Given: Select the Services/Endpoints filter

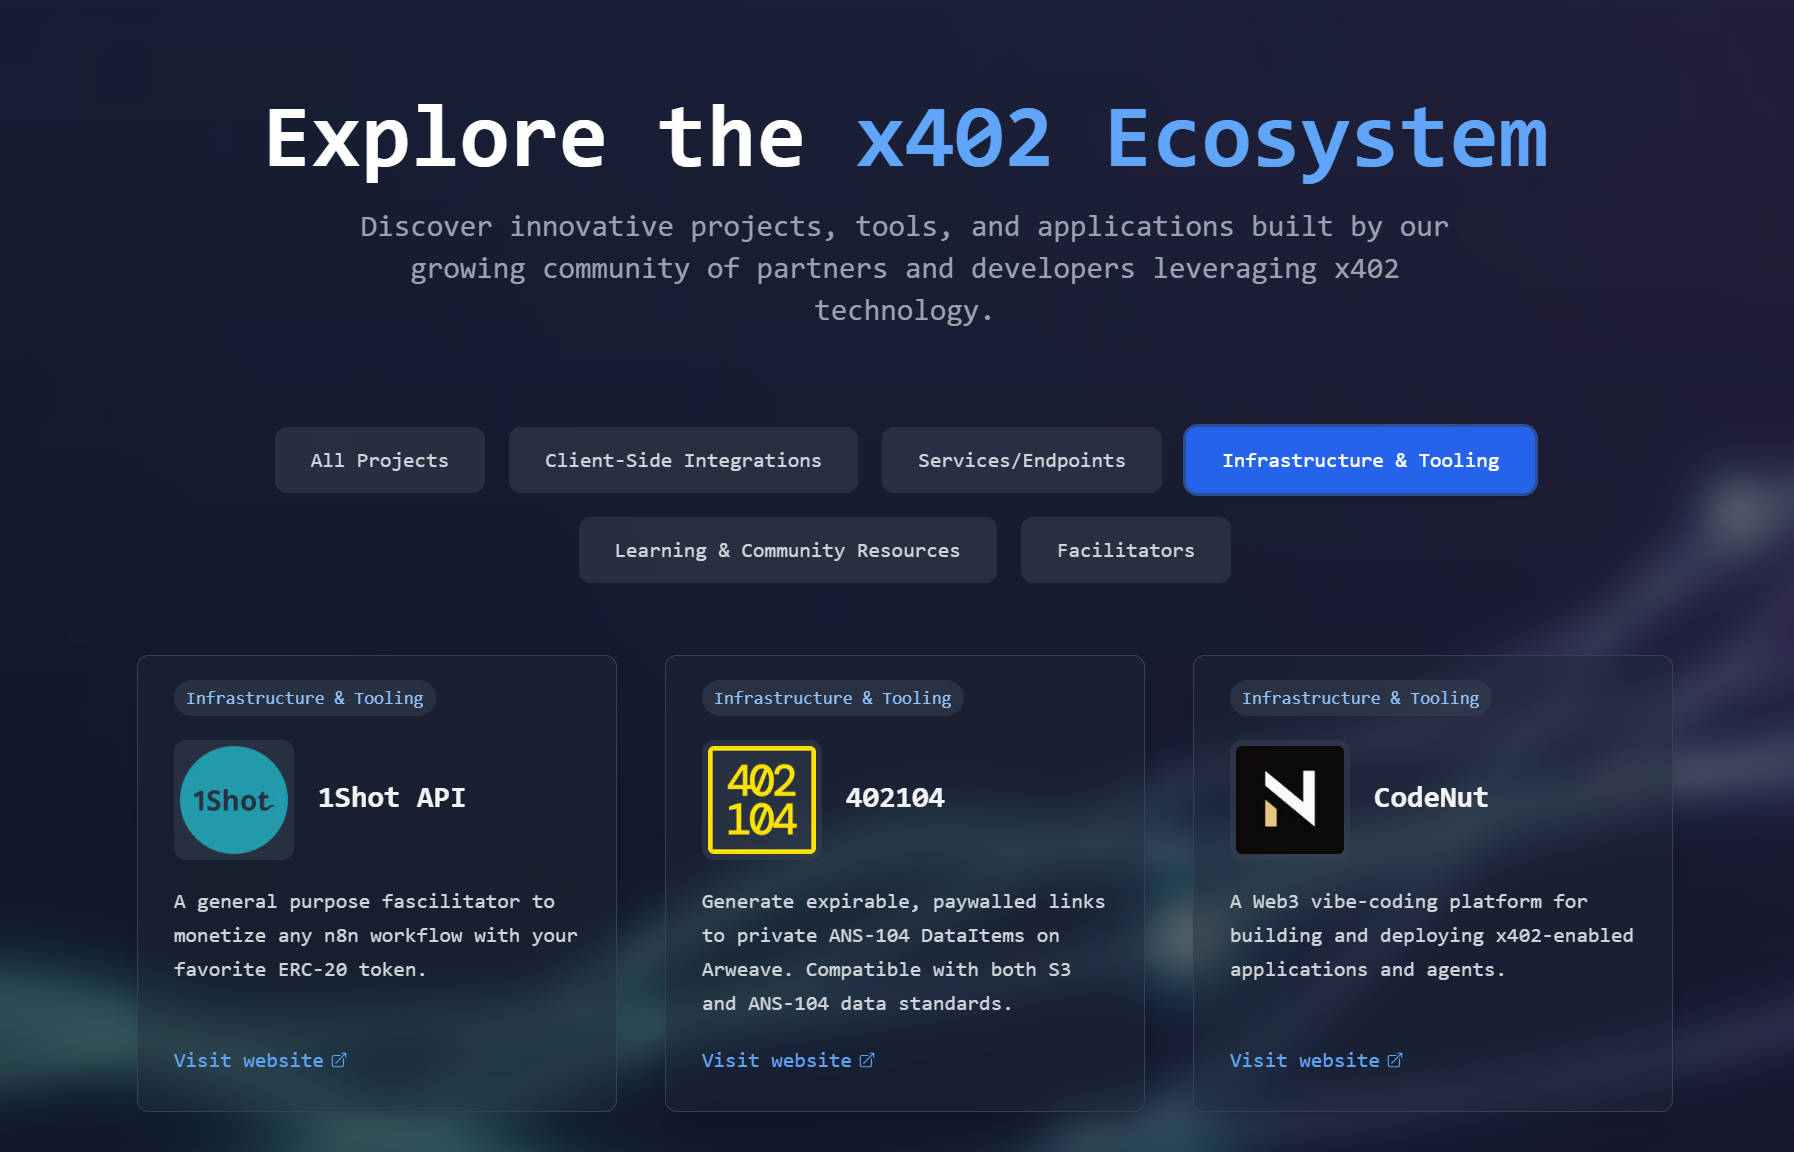Looking at the screenshot, I should (x=1022, y=460).
